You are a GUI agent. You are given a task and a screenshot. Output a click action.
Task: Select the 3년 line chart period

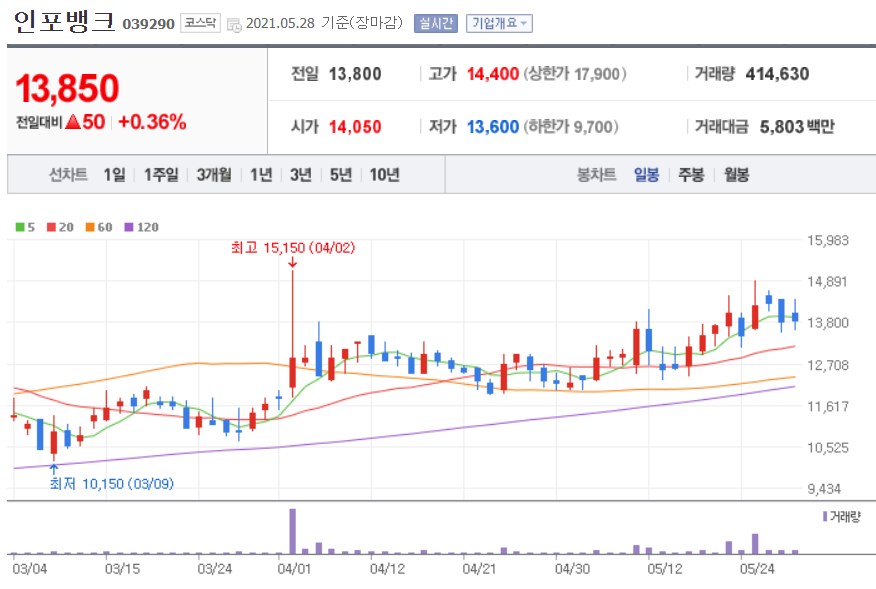tap(301, 175)
